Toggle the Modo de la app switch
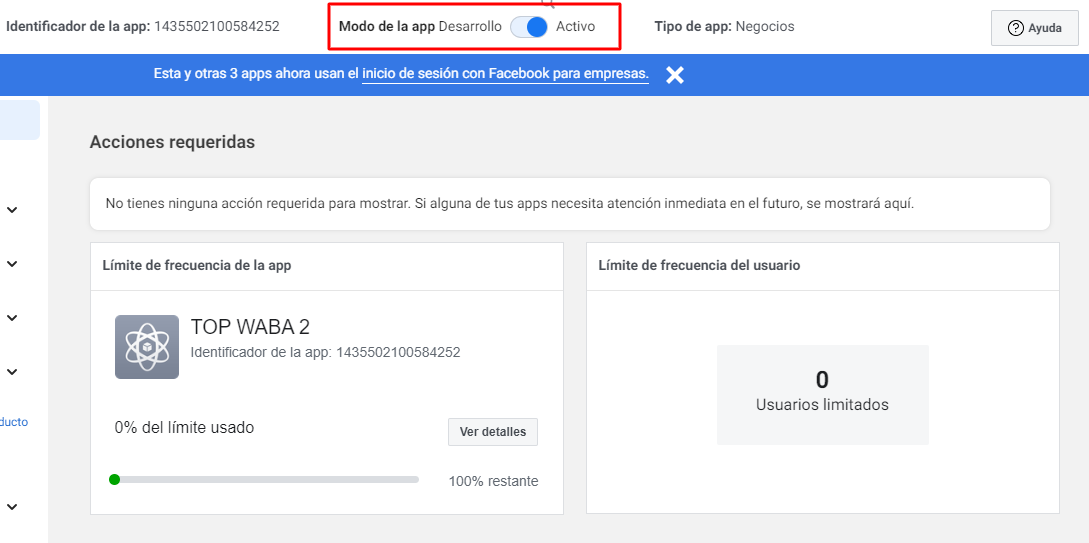The width and height of the screenshot is (1089, 543). tap(529, 27)
